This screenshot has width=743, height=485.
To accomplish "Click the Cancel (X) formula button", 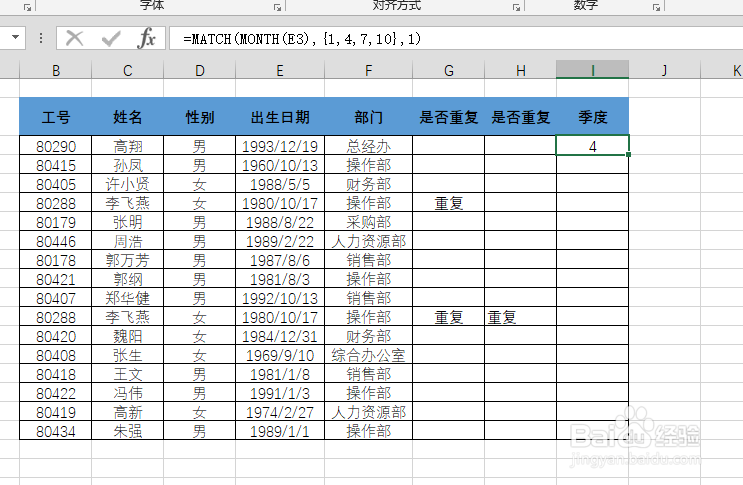I will pyautogui.click(x=74, y=38).
